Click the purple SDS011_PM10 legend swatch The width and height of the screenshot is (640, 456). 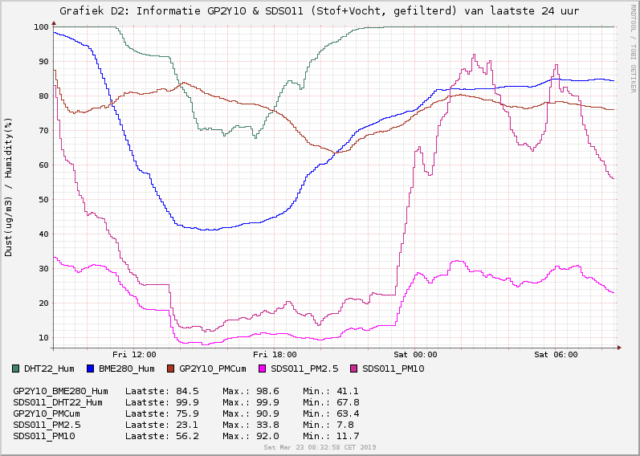point(355,368)
